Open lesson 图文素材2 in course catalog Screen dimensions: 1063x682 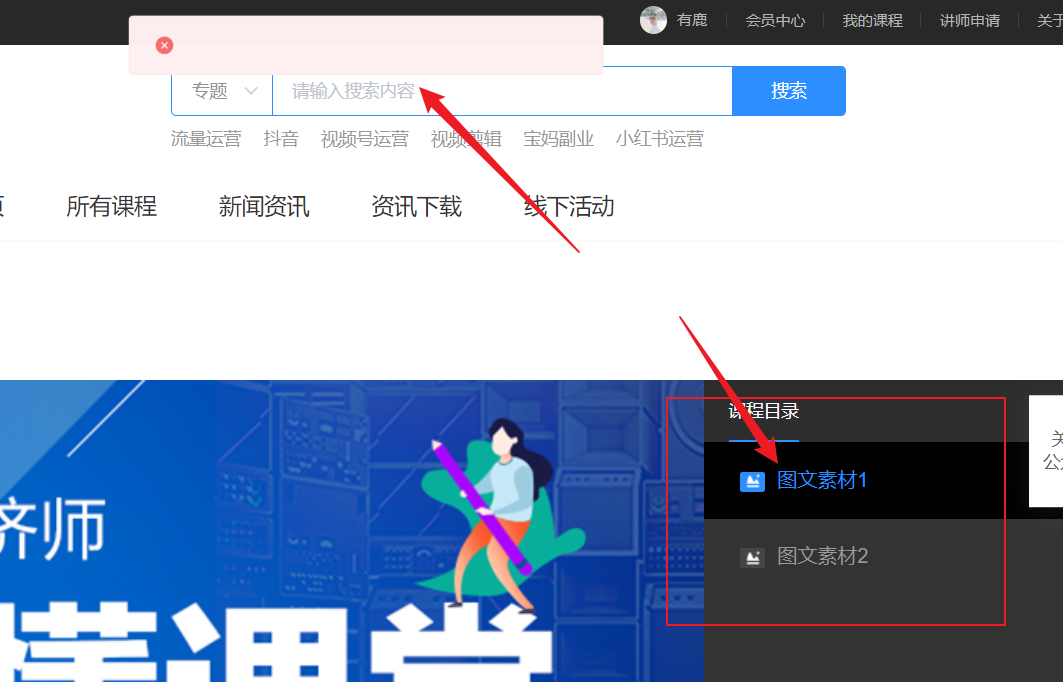point(822,557)
